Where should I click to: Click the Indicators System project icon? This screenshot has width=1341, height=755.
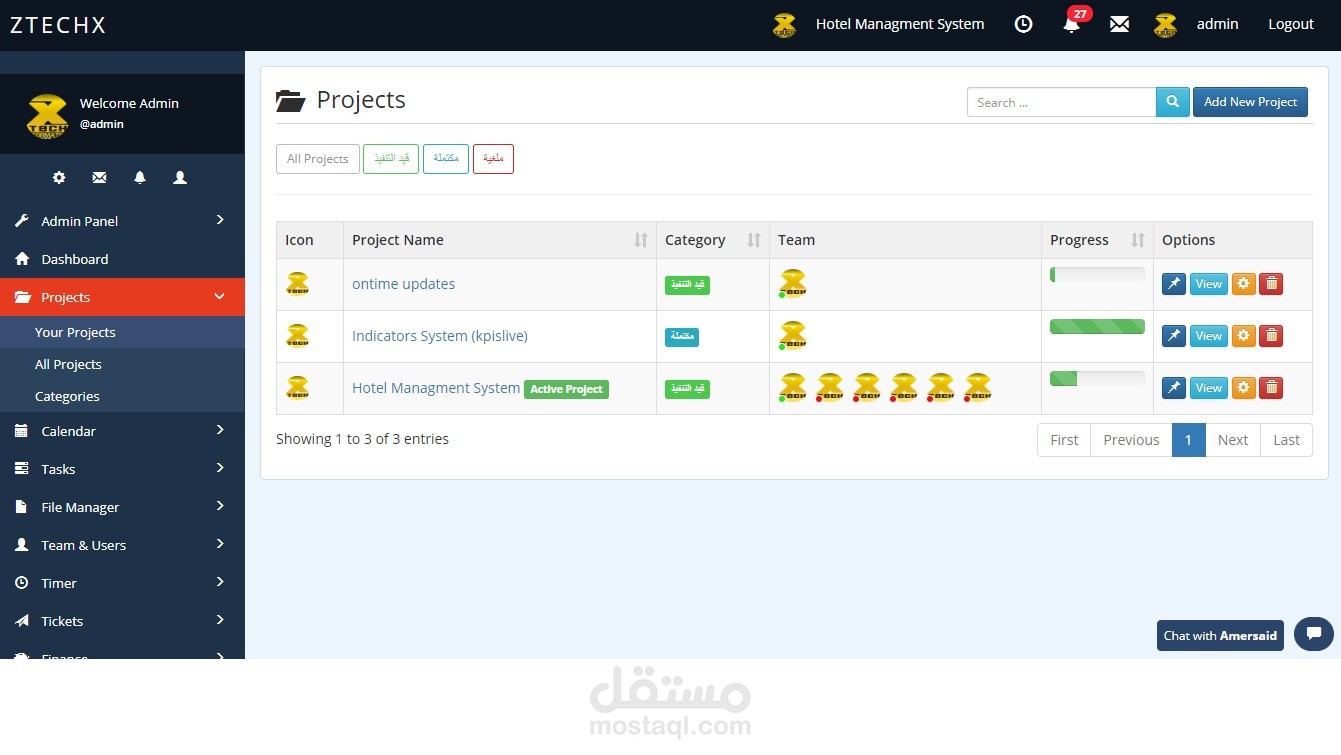click(x=298, y=336)
